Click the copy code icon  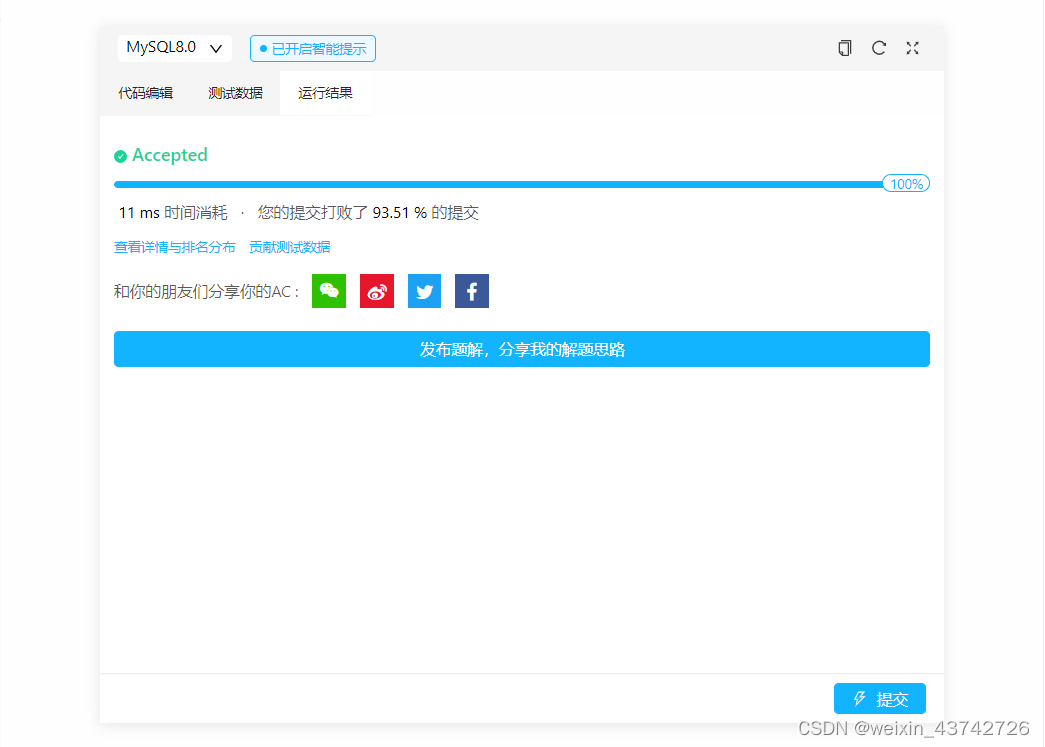click(x=844, y=48)
